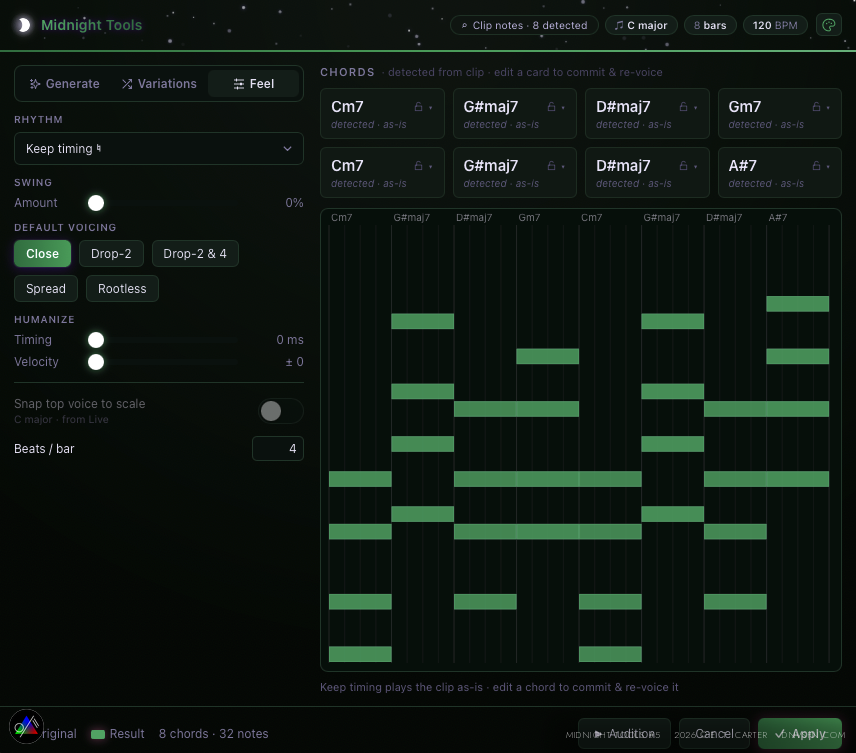
Task: Toggle Snap top voice to scale switch
Action: click(x=281, y=411)
